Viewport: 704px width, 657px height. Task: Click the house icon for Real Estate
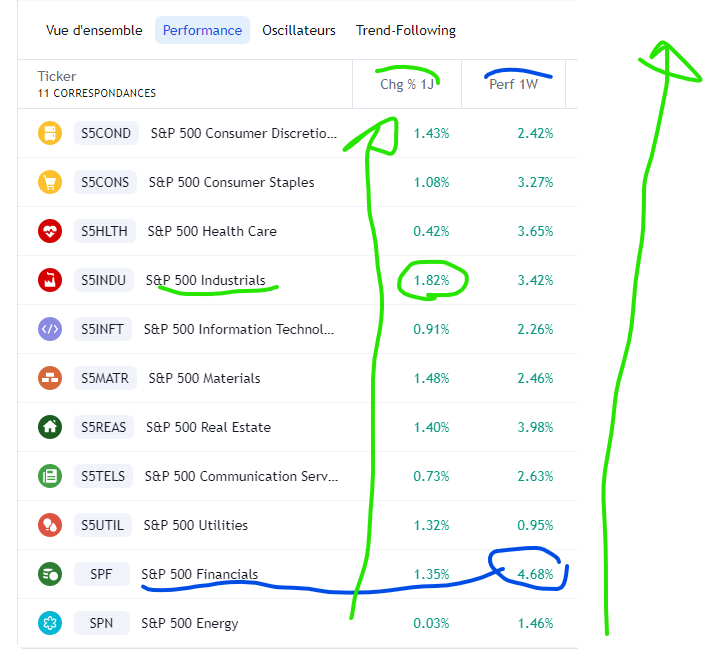(50, 427)
